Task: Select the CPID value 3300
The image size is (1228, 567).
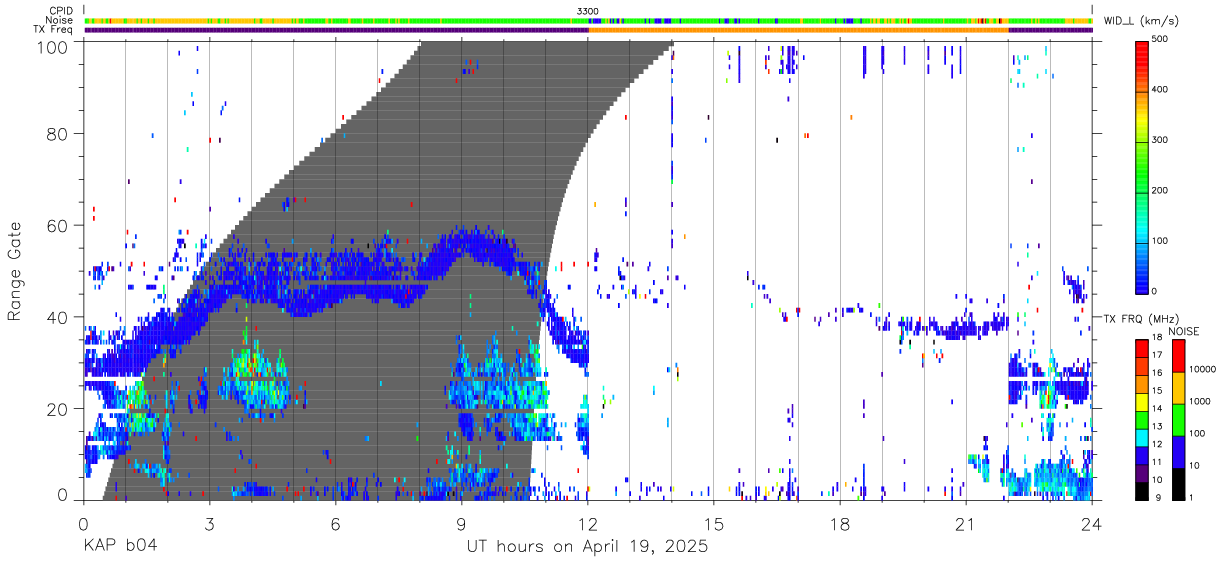Action: (x=588, y=11)
